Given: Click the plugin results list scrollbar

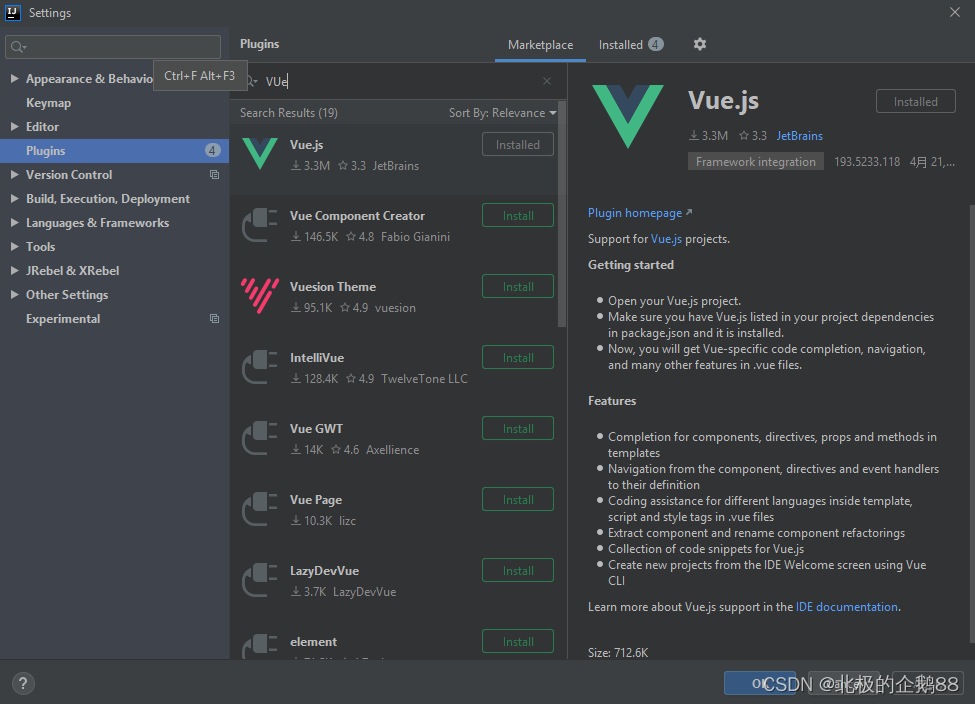Looking at the screenshot, I should click(x=562, y=215).
